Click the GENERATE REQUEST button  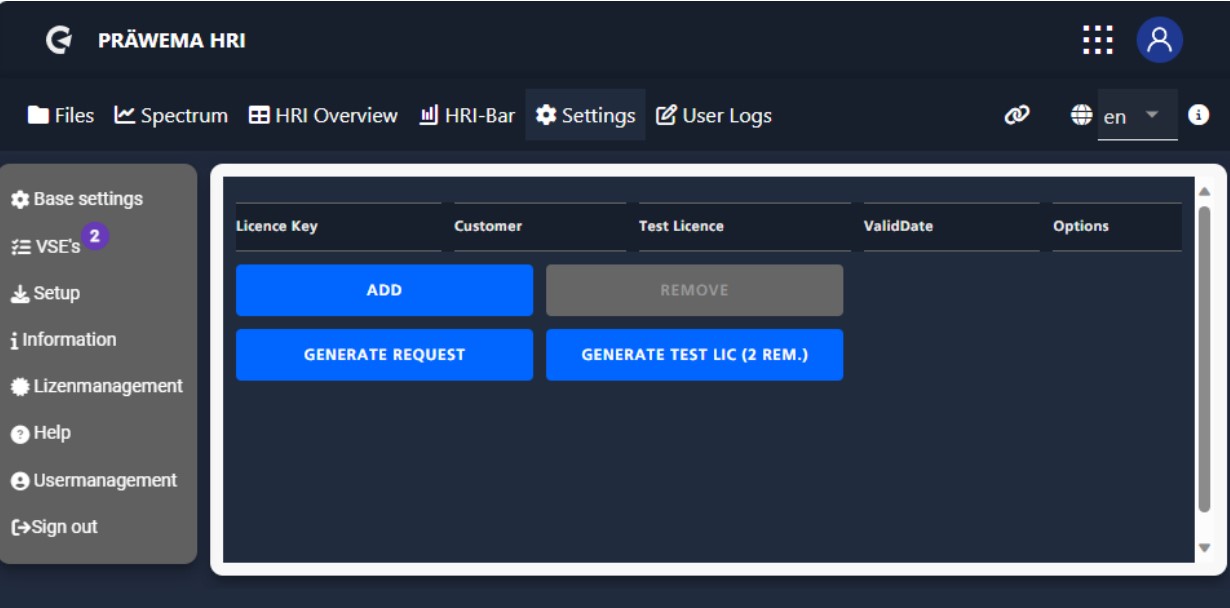pos(384,355)
